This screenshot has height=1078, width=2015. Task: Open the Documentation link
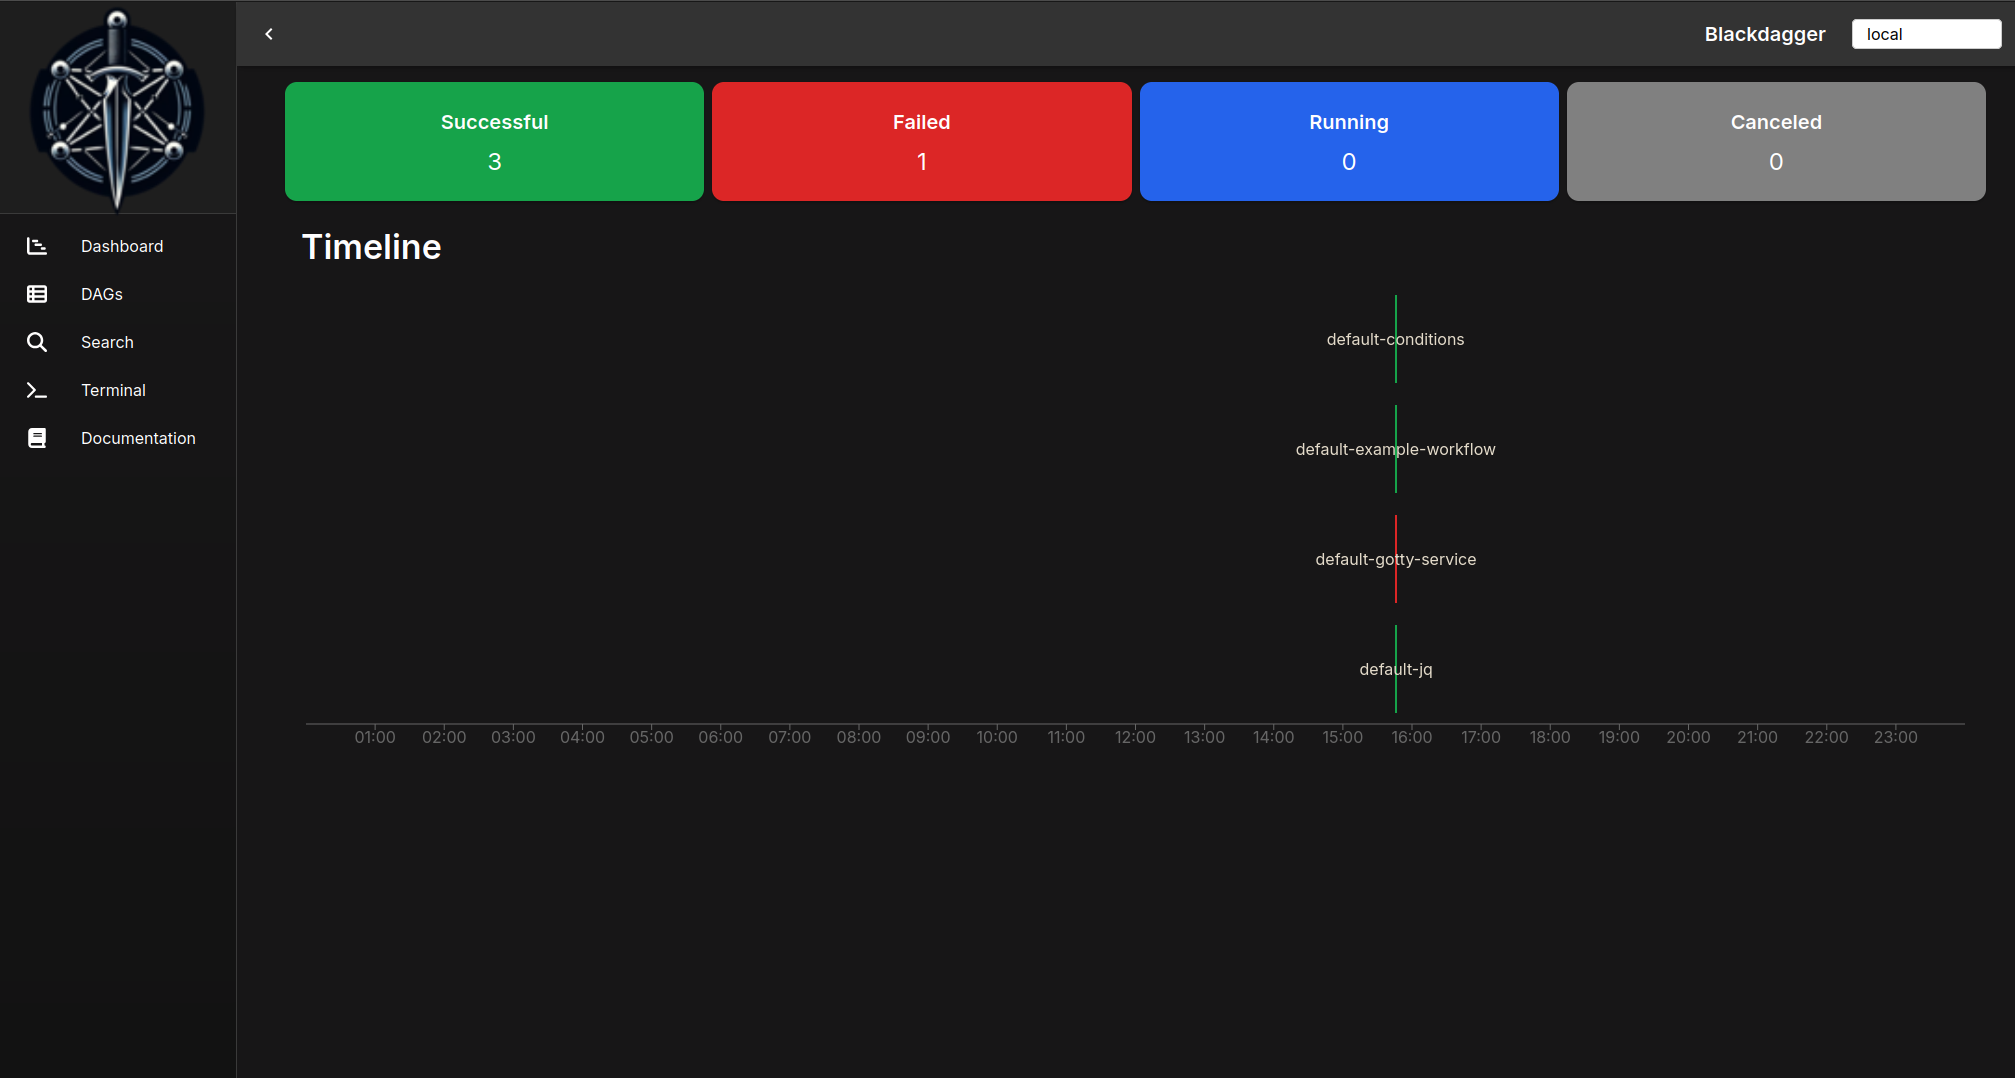(x=118, y=438)
